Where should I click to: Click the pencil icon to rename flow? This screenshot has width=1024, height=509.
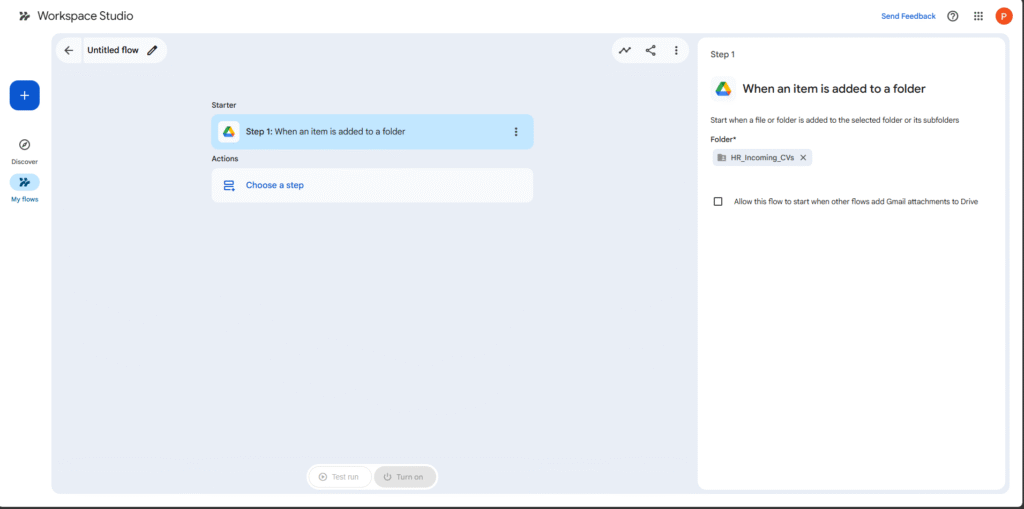pyautogui.click(x=152, y=50)
